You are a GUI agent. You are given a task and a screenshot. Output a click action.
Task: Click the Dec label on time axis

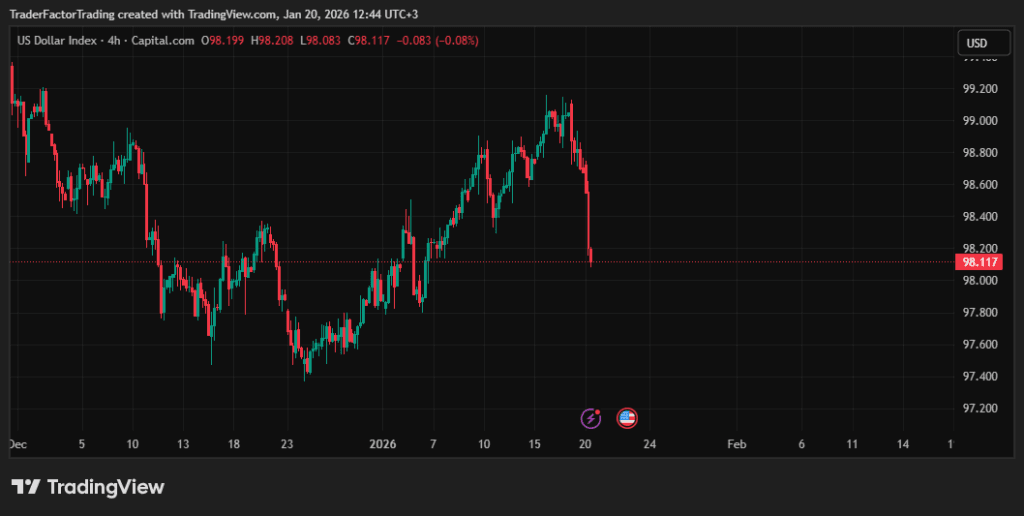pos(18,444)
